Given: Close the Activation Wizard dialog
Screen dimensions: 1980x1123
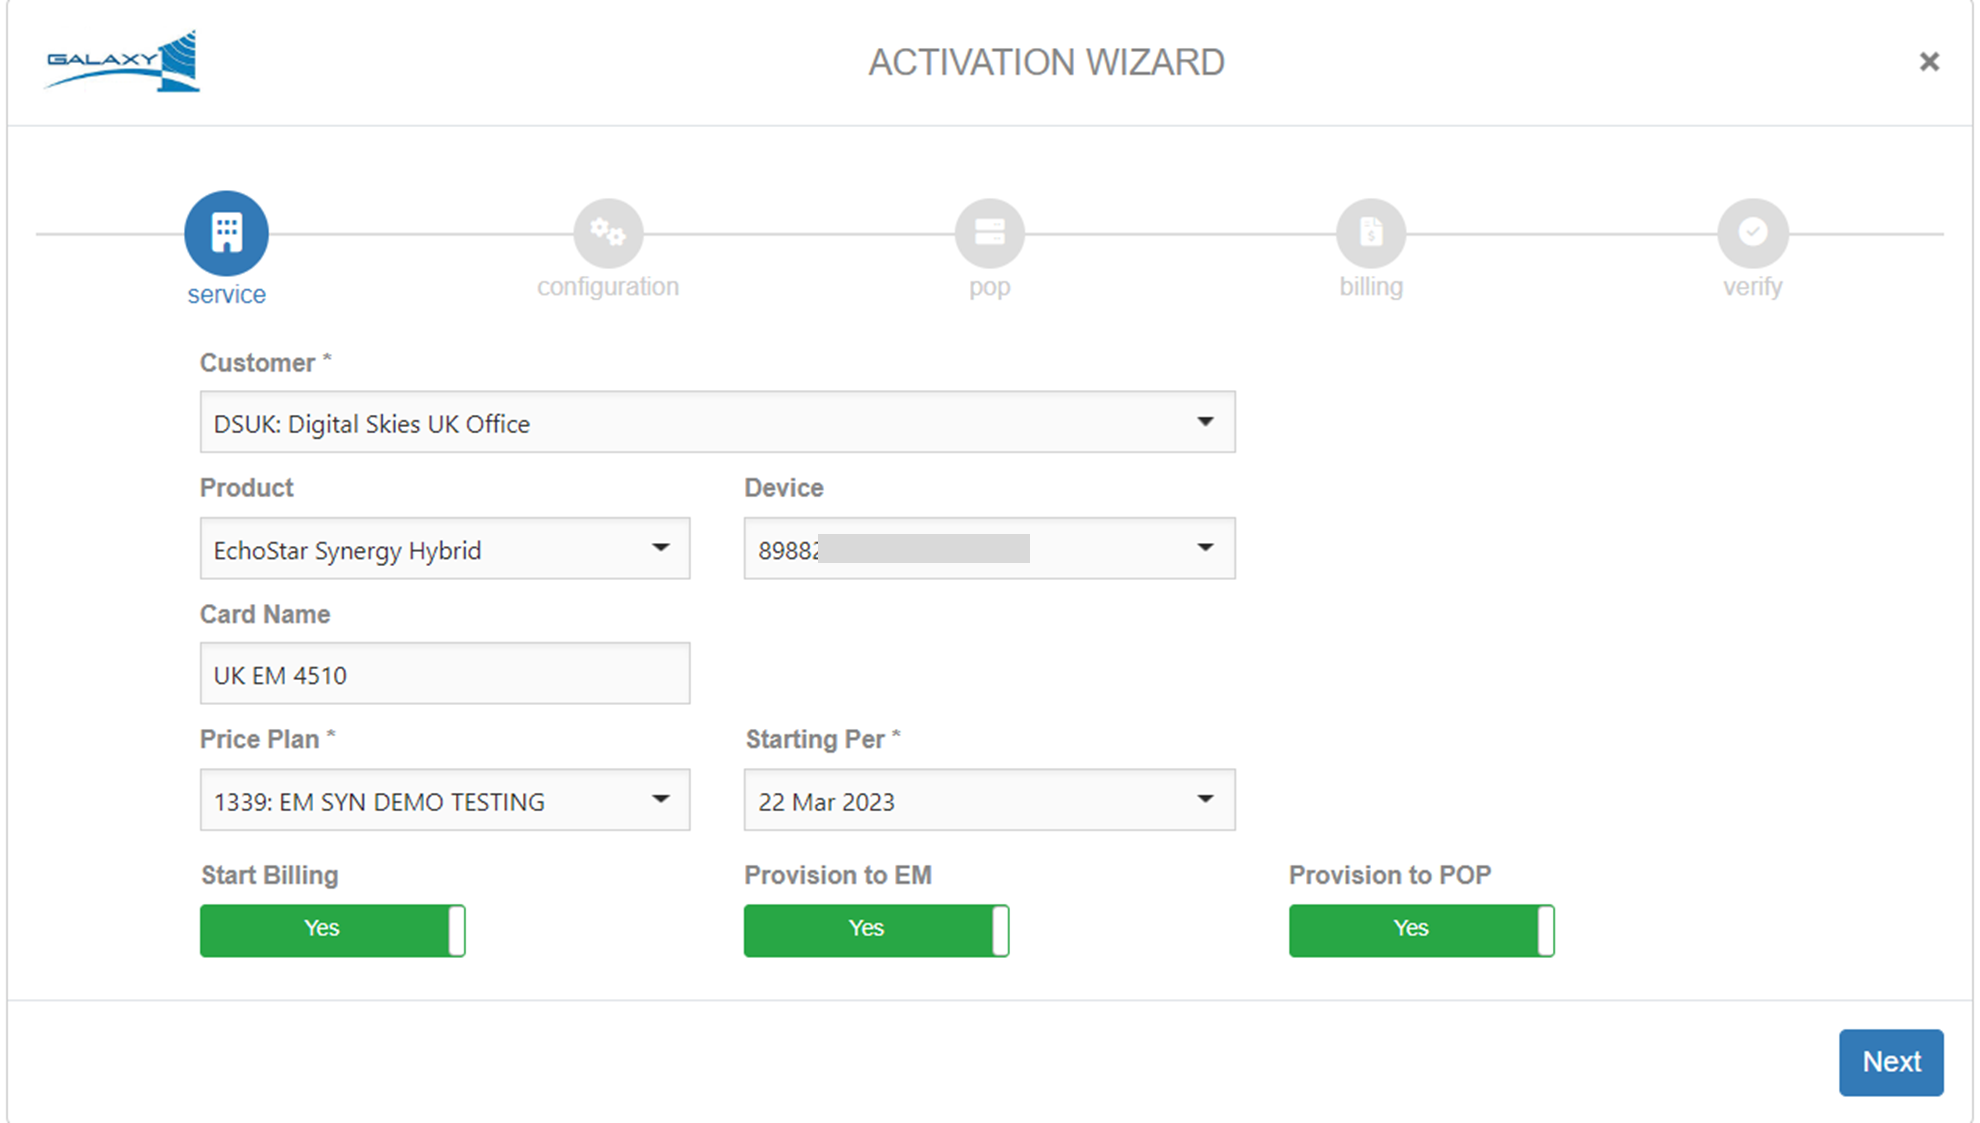Looking at the screenshot, I should point(1929,62).
